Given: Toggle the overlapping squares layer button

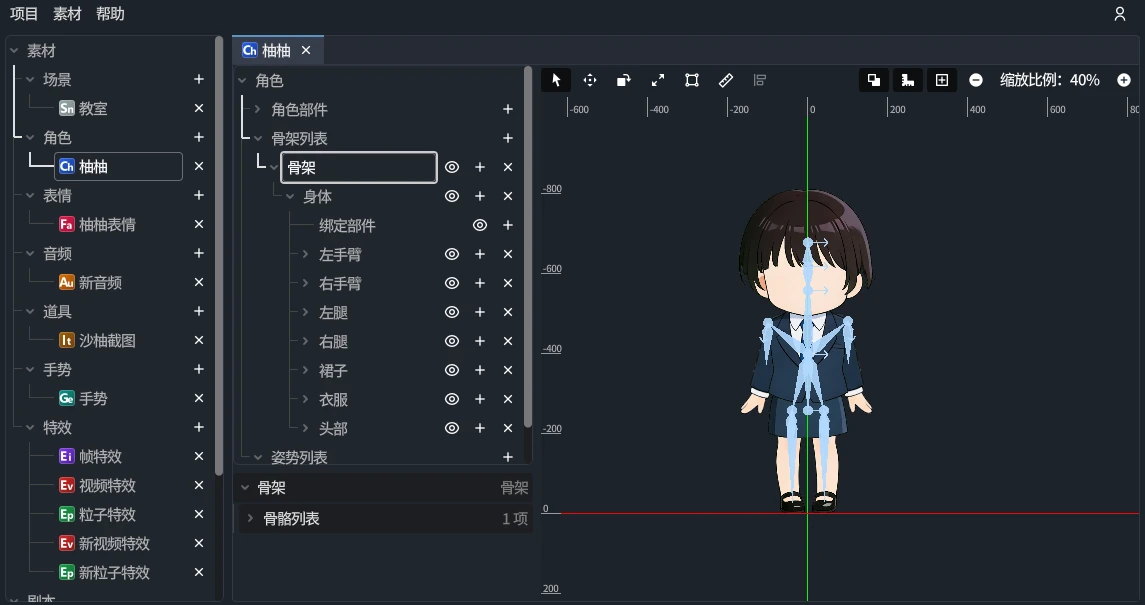Looking at the screenshot, I should 873,80.
